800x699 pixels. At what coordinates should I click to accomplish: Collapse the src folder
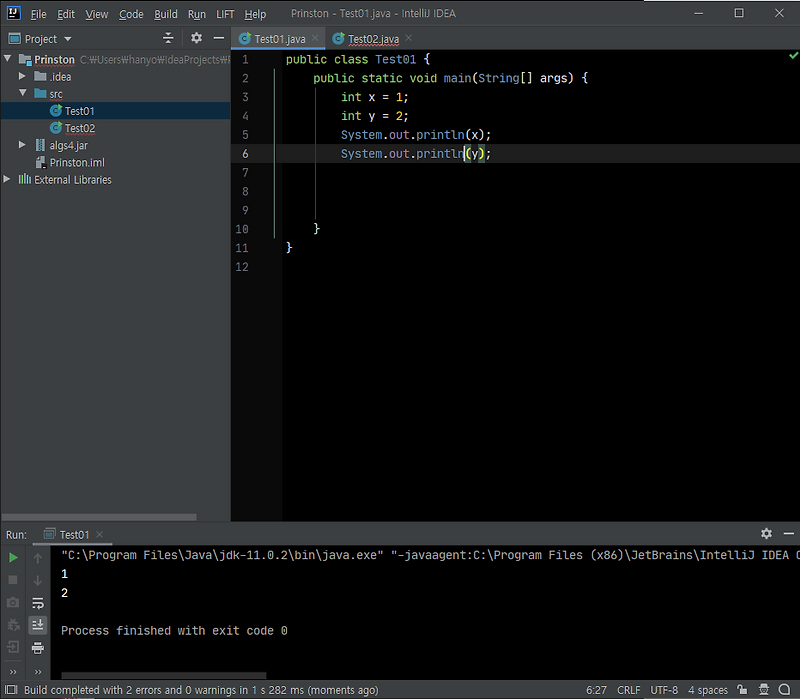point(22,92)
